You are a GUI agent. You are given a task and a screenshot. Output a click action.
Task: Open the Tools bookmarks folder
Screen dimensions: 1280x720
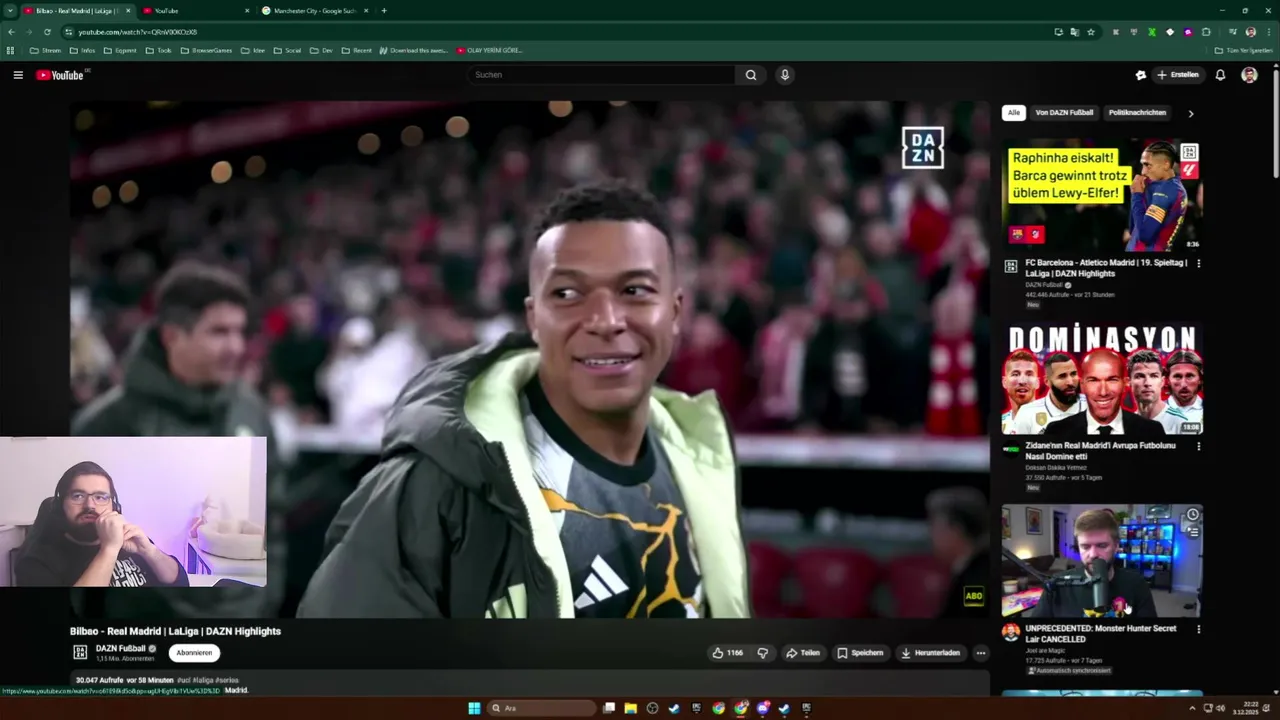[158, 50]
